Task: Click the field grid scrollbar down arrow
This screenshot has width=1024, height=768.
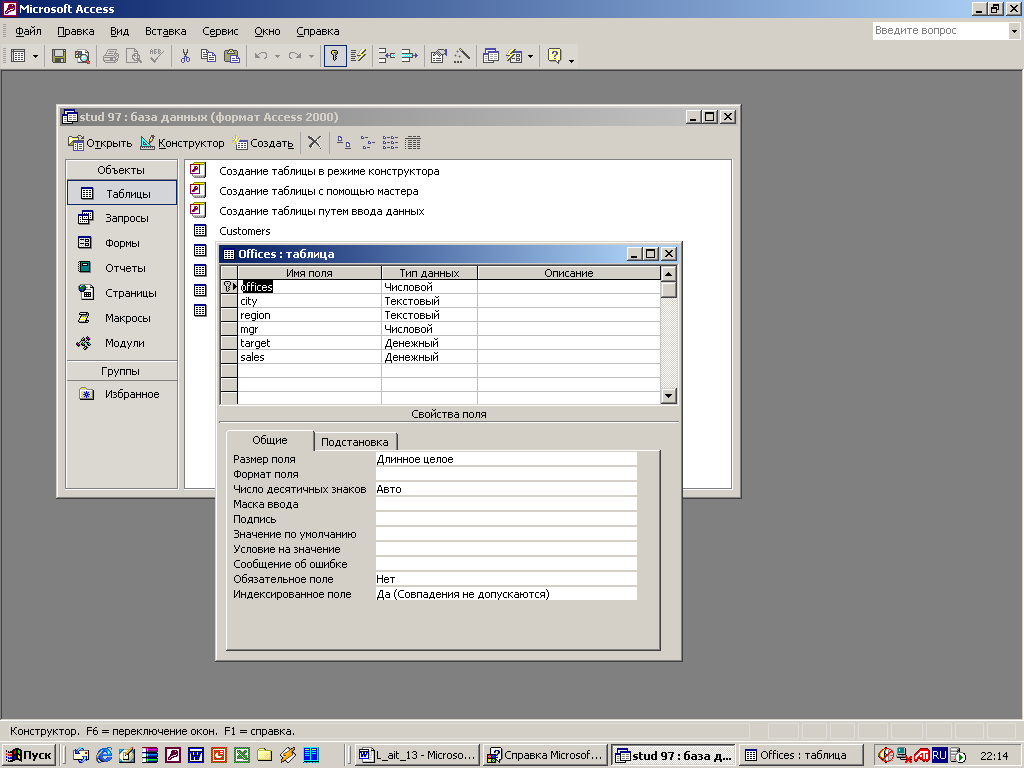Action: pos(668,395)
